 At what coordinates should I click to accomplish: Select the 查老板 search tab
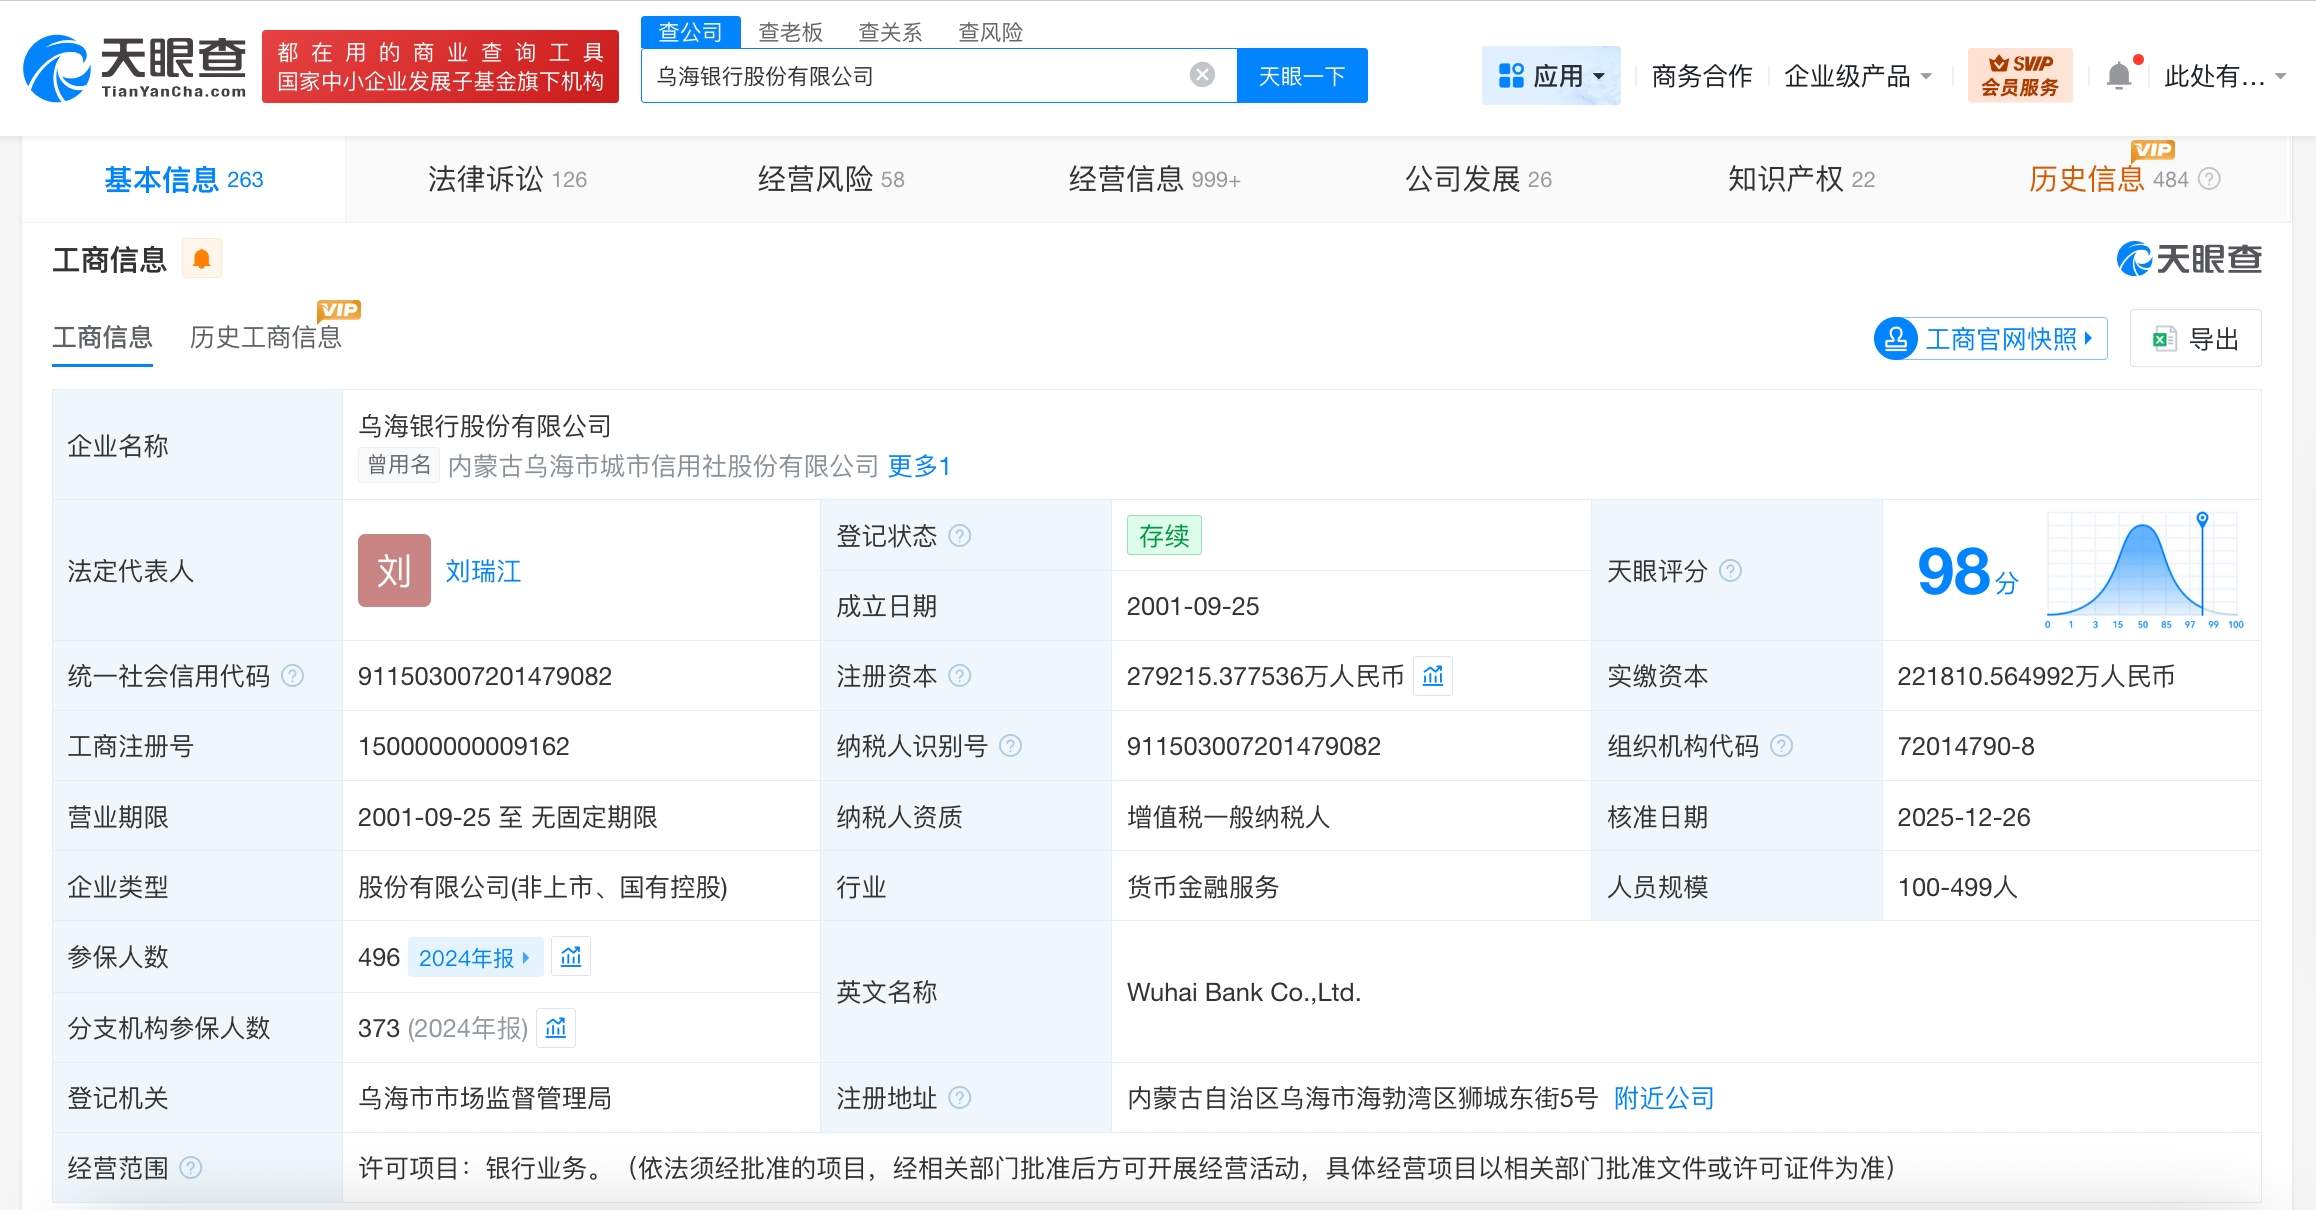click(x=790, y=32)
